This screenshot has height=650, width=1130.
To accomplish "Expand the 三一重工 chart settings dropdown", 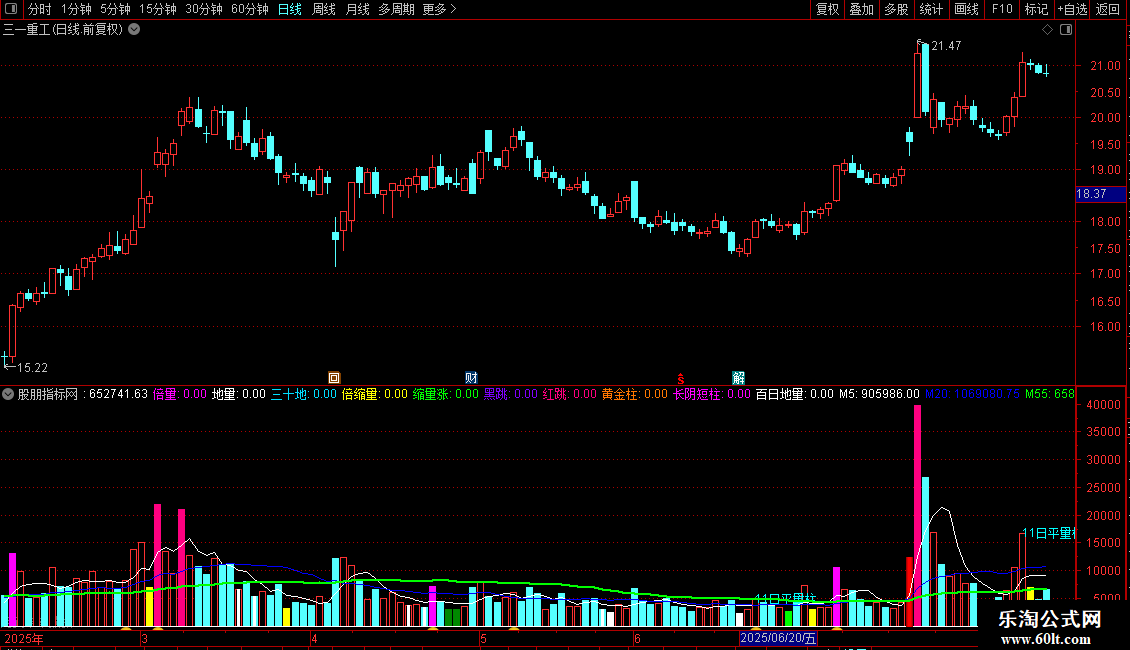I will [x=134, y=30].
